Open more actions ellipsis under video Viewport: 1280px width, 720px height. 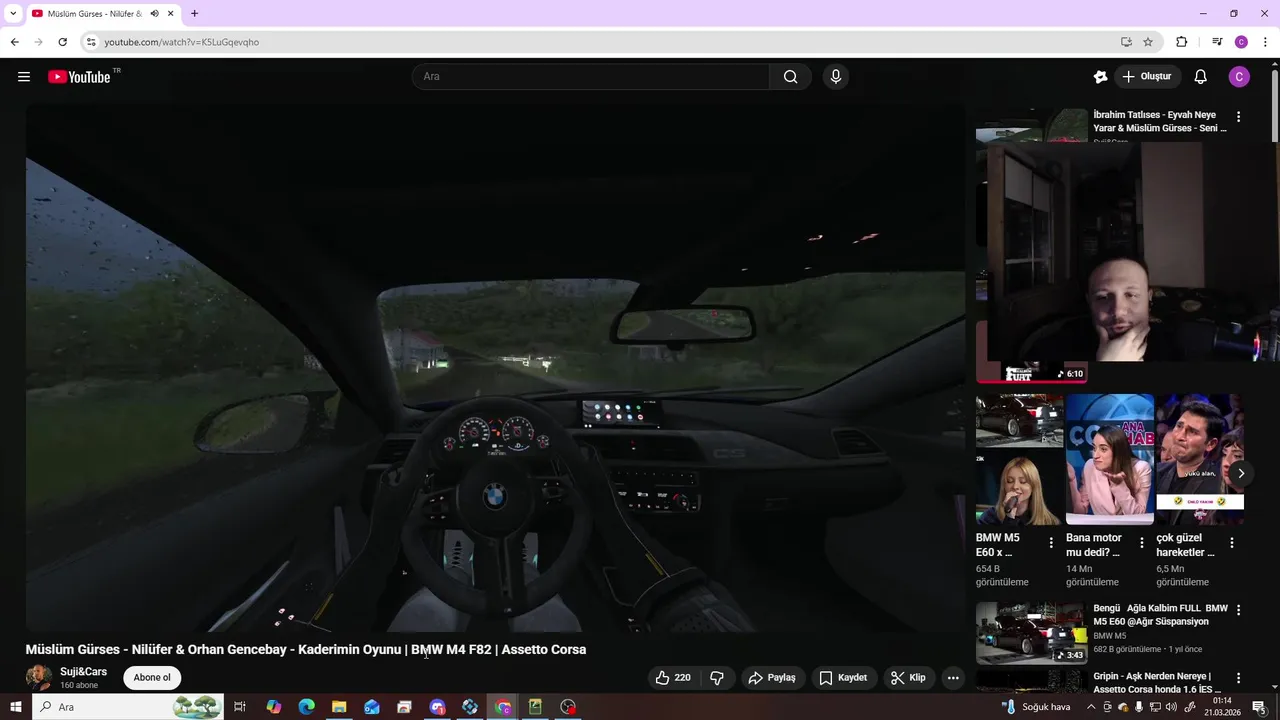tap(953, 677)
